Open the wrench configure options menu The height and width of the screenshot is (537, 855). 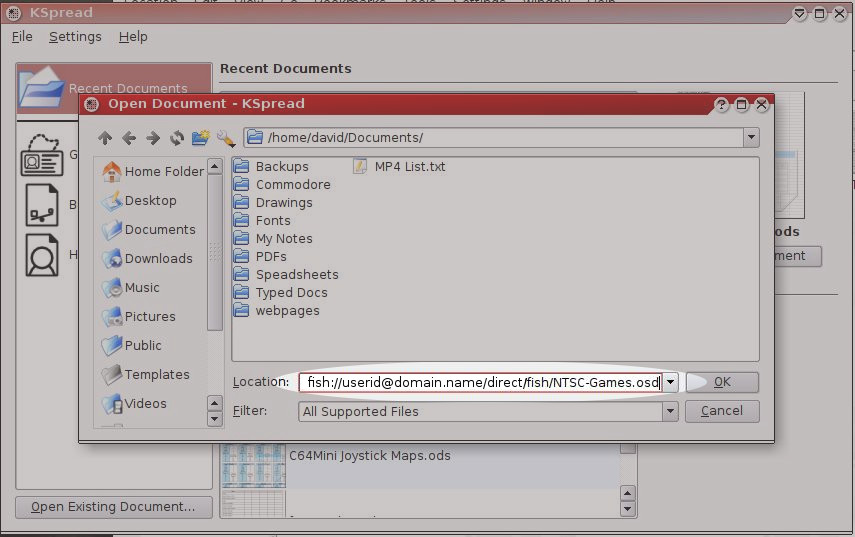click(226, 138)
